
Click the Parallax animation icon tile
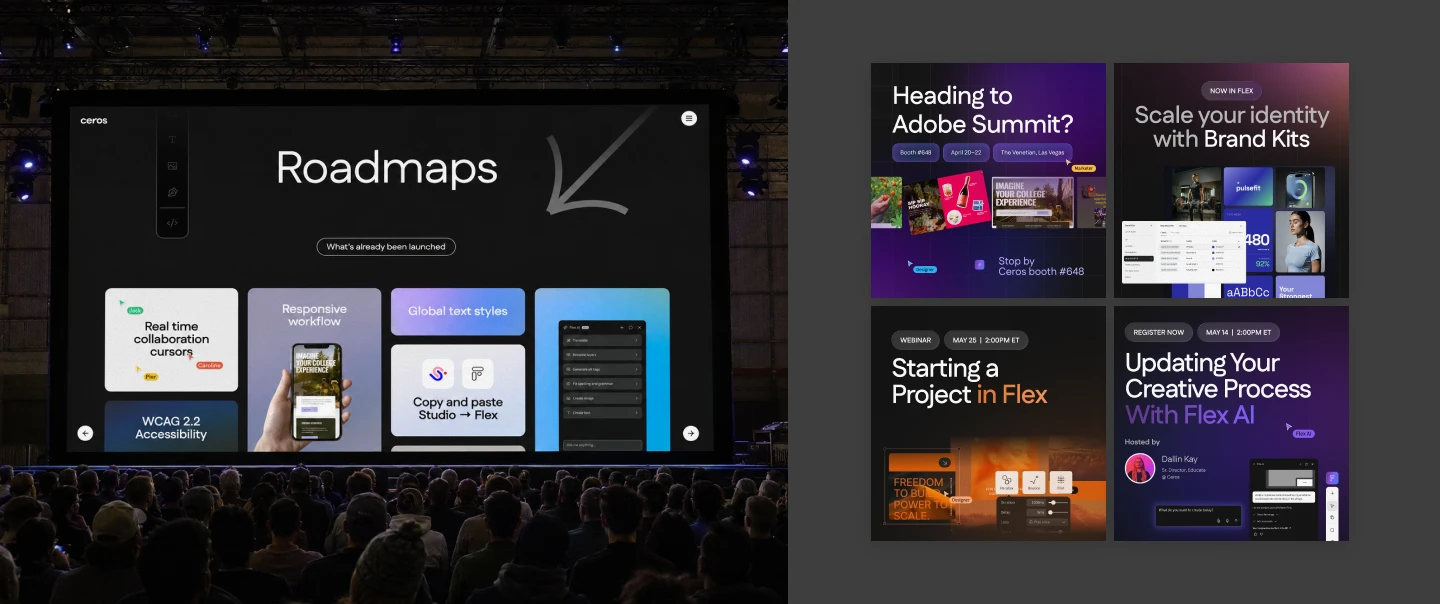coord(1007,482)
